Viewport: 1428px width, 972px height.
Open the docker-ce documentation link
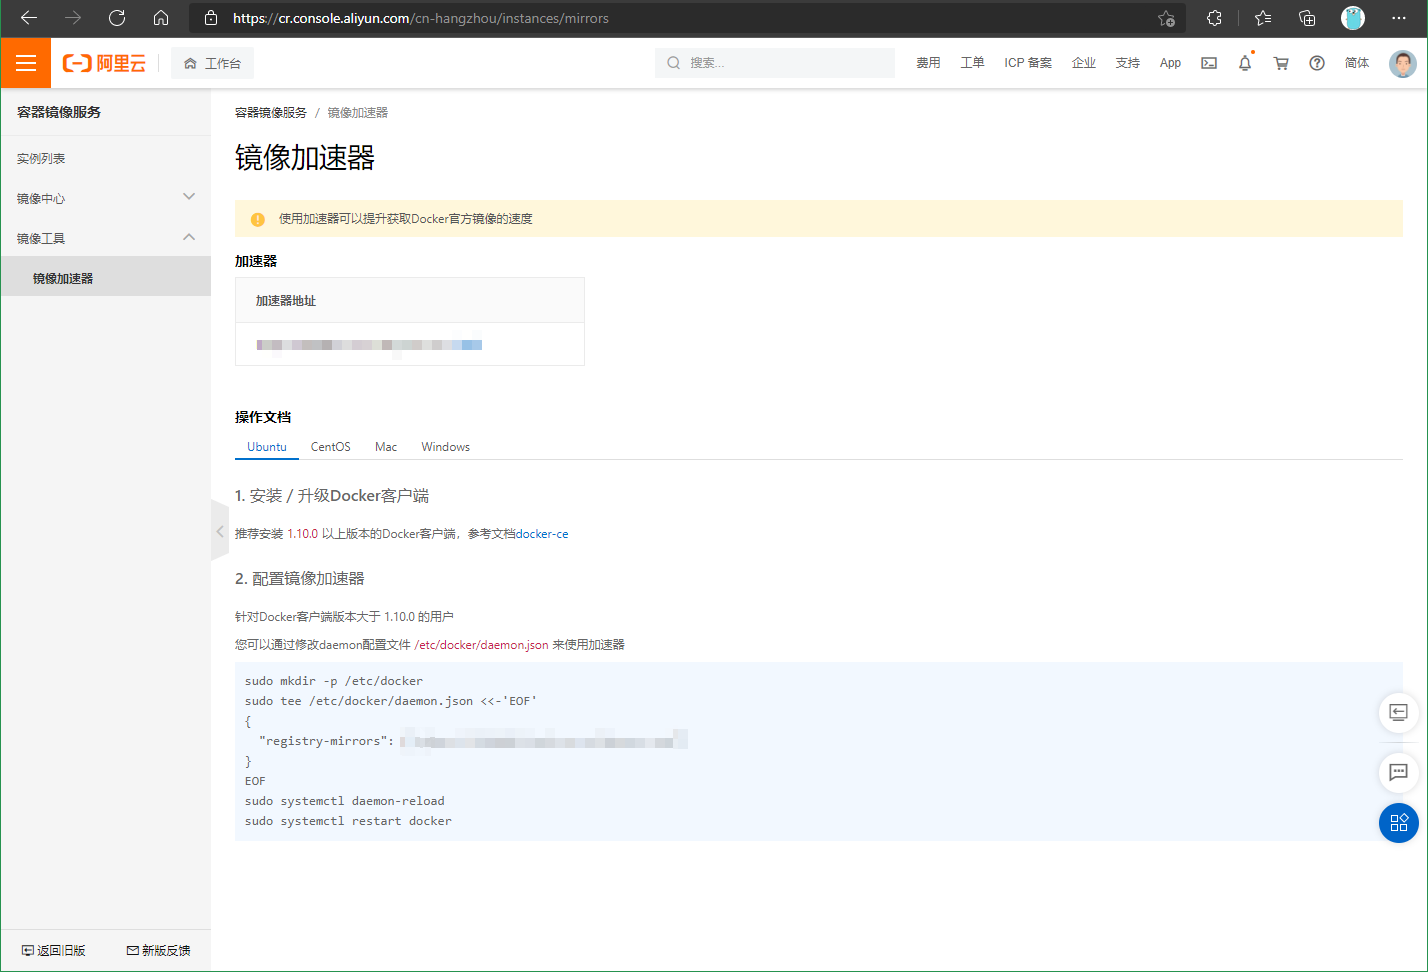(x=542, y=533)
